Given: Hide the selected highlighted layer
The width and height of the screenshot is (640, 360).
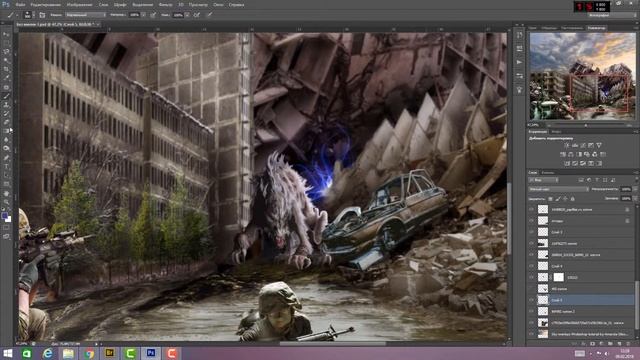Looking at the screenshot, I should click(x=531, y=300).
